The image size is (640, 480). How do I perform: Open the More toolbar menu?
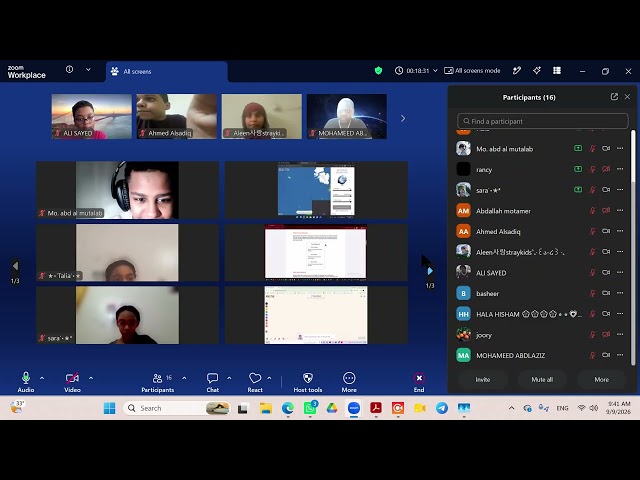(x=349, y=382)
